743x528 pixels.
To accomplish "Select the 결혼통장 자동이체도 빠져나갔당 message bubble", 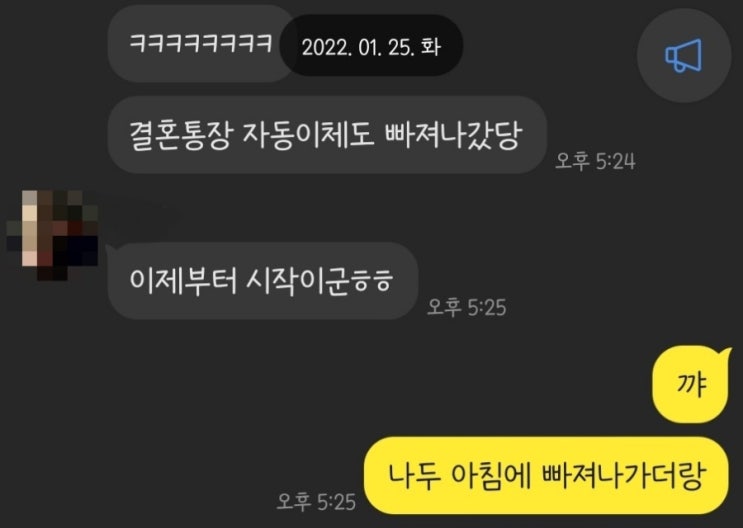I will [x=327, y=135].
